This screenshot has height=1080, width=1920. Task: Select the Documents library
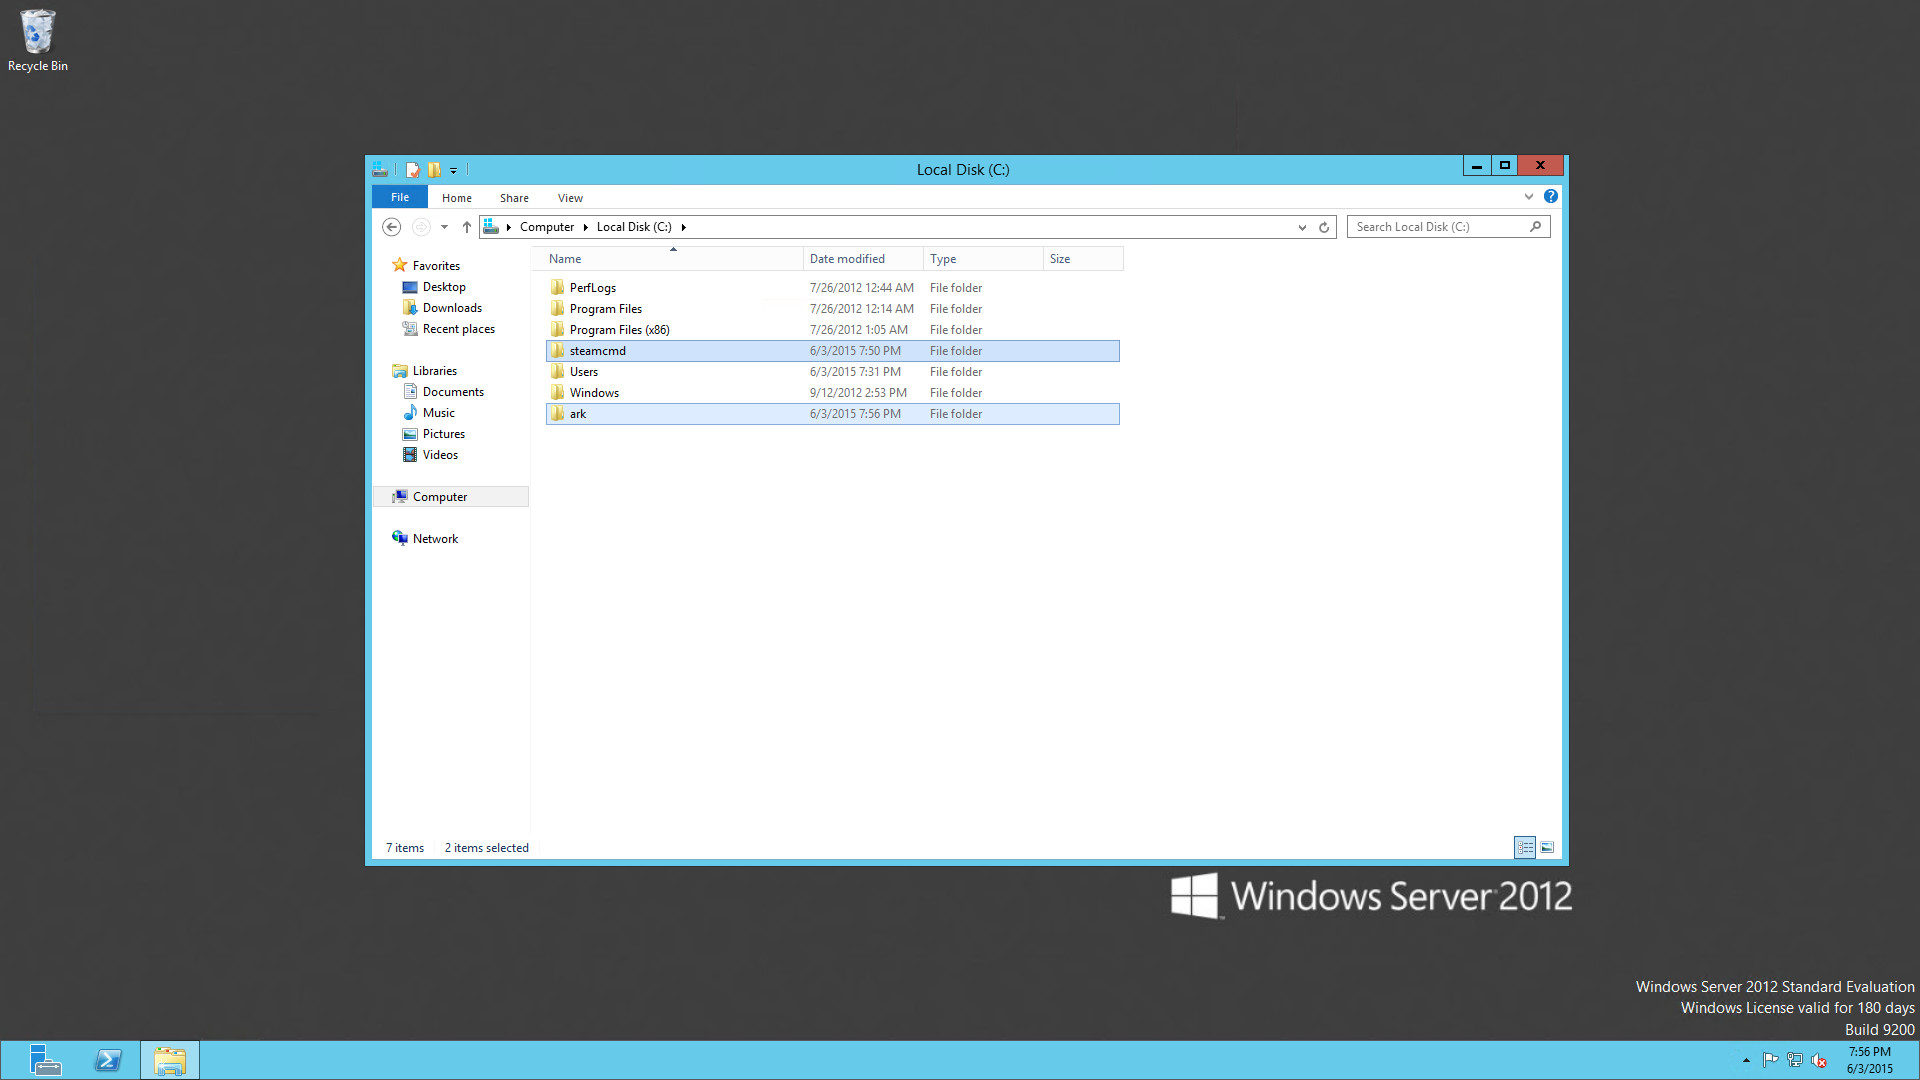(454, 390)
